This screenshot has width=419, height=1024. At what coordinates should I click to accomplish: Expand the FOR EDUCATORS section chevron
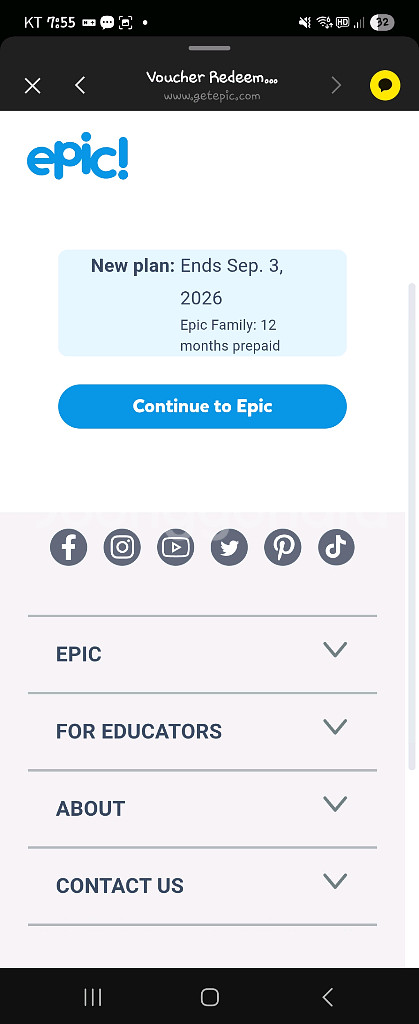click(x=335, y=727)
